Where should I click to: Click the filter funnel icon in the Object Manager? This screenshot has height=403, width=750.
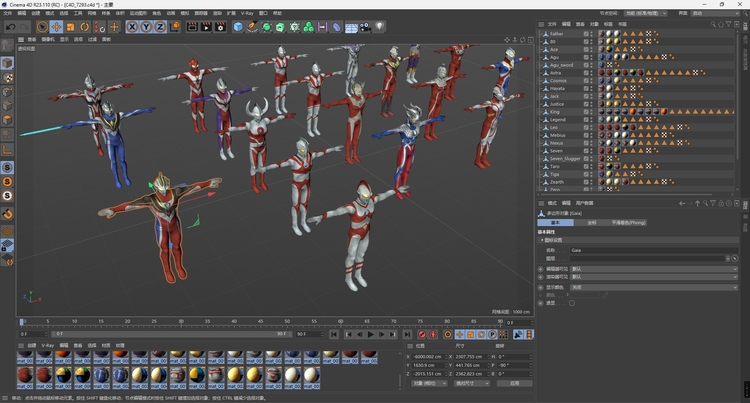(x=729, y=24)
